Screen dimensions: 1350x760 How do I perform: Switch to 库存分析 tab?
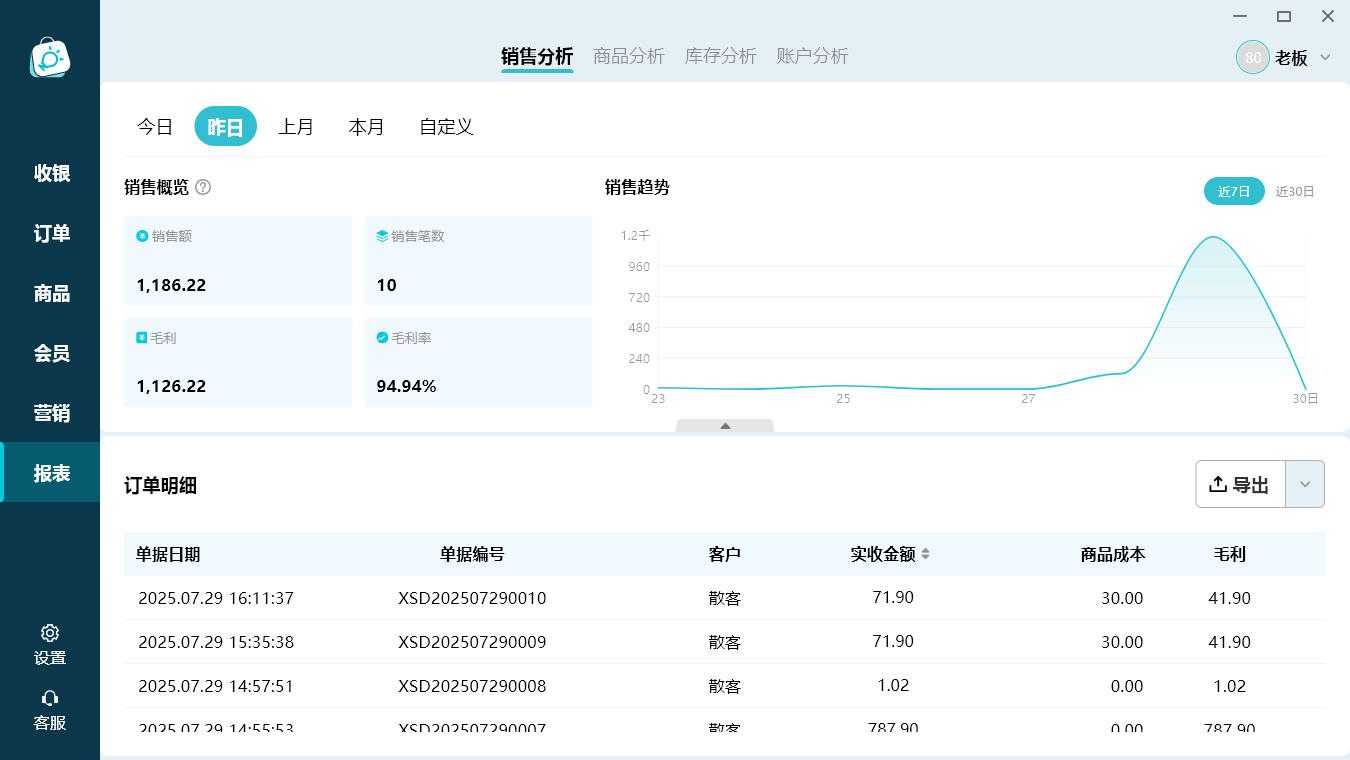point(721,56)
